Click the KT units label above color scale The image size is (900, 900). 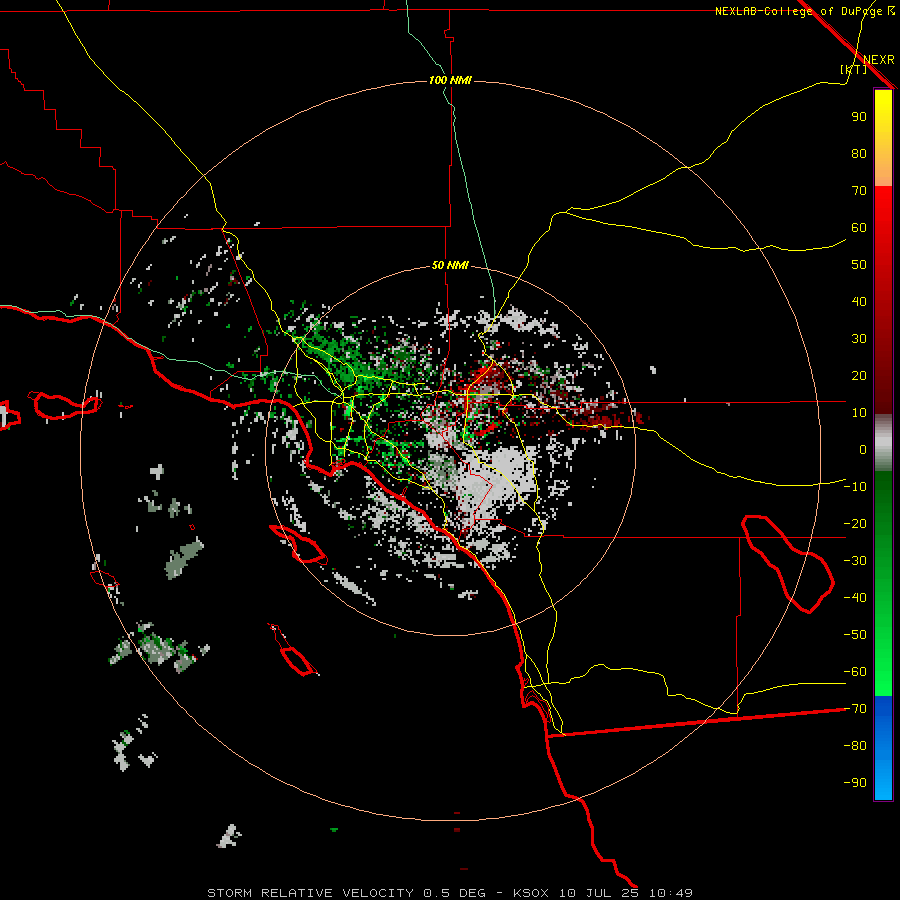pyautogui.click(x=854, y=69)
